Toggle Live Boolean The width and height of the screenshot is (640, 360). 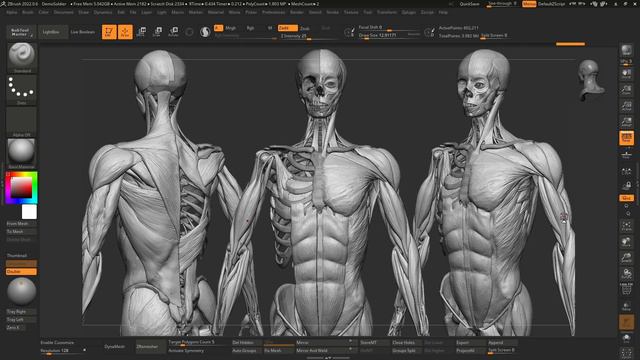82,32
